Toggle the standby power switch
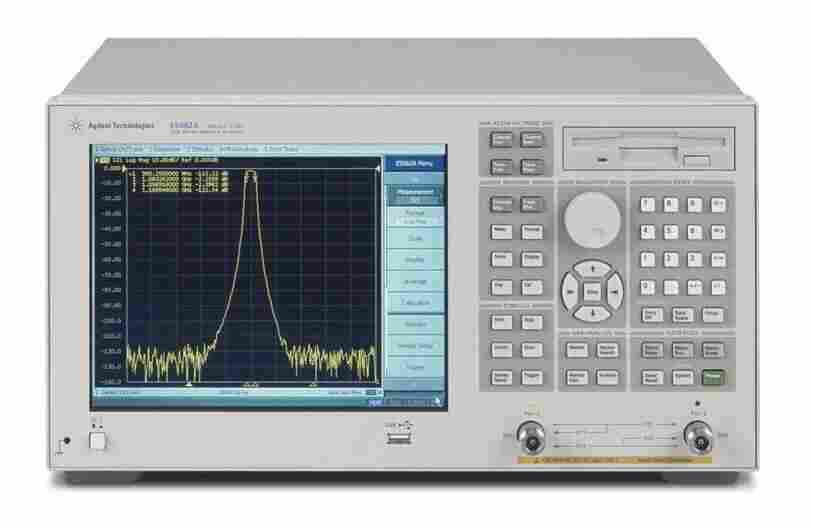This screenshot has height=528, width=813. 97,438
